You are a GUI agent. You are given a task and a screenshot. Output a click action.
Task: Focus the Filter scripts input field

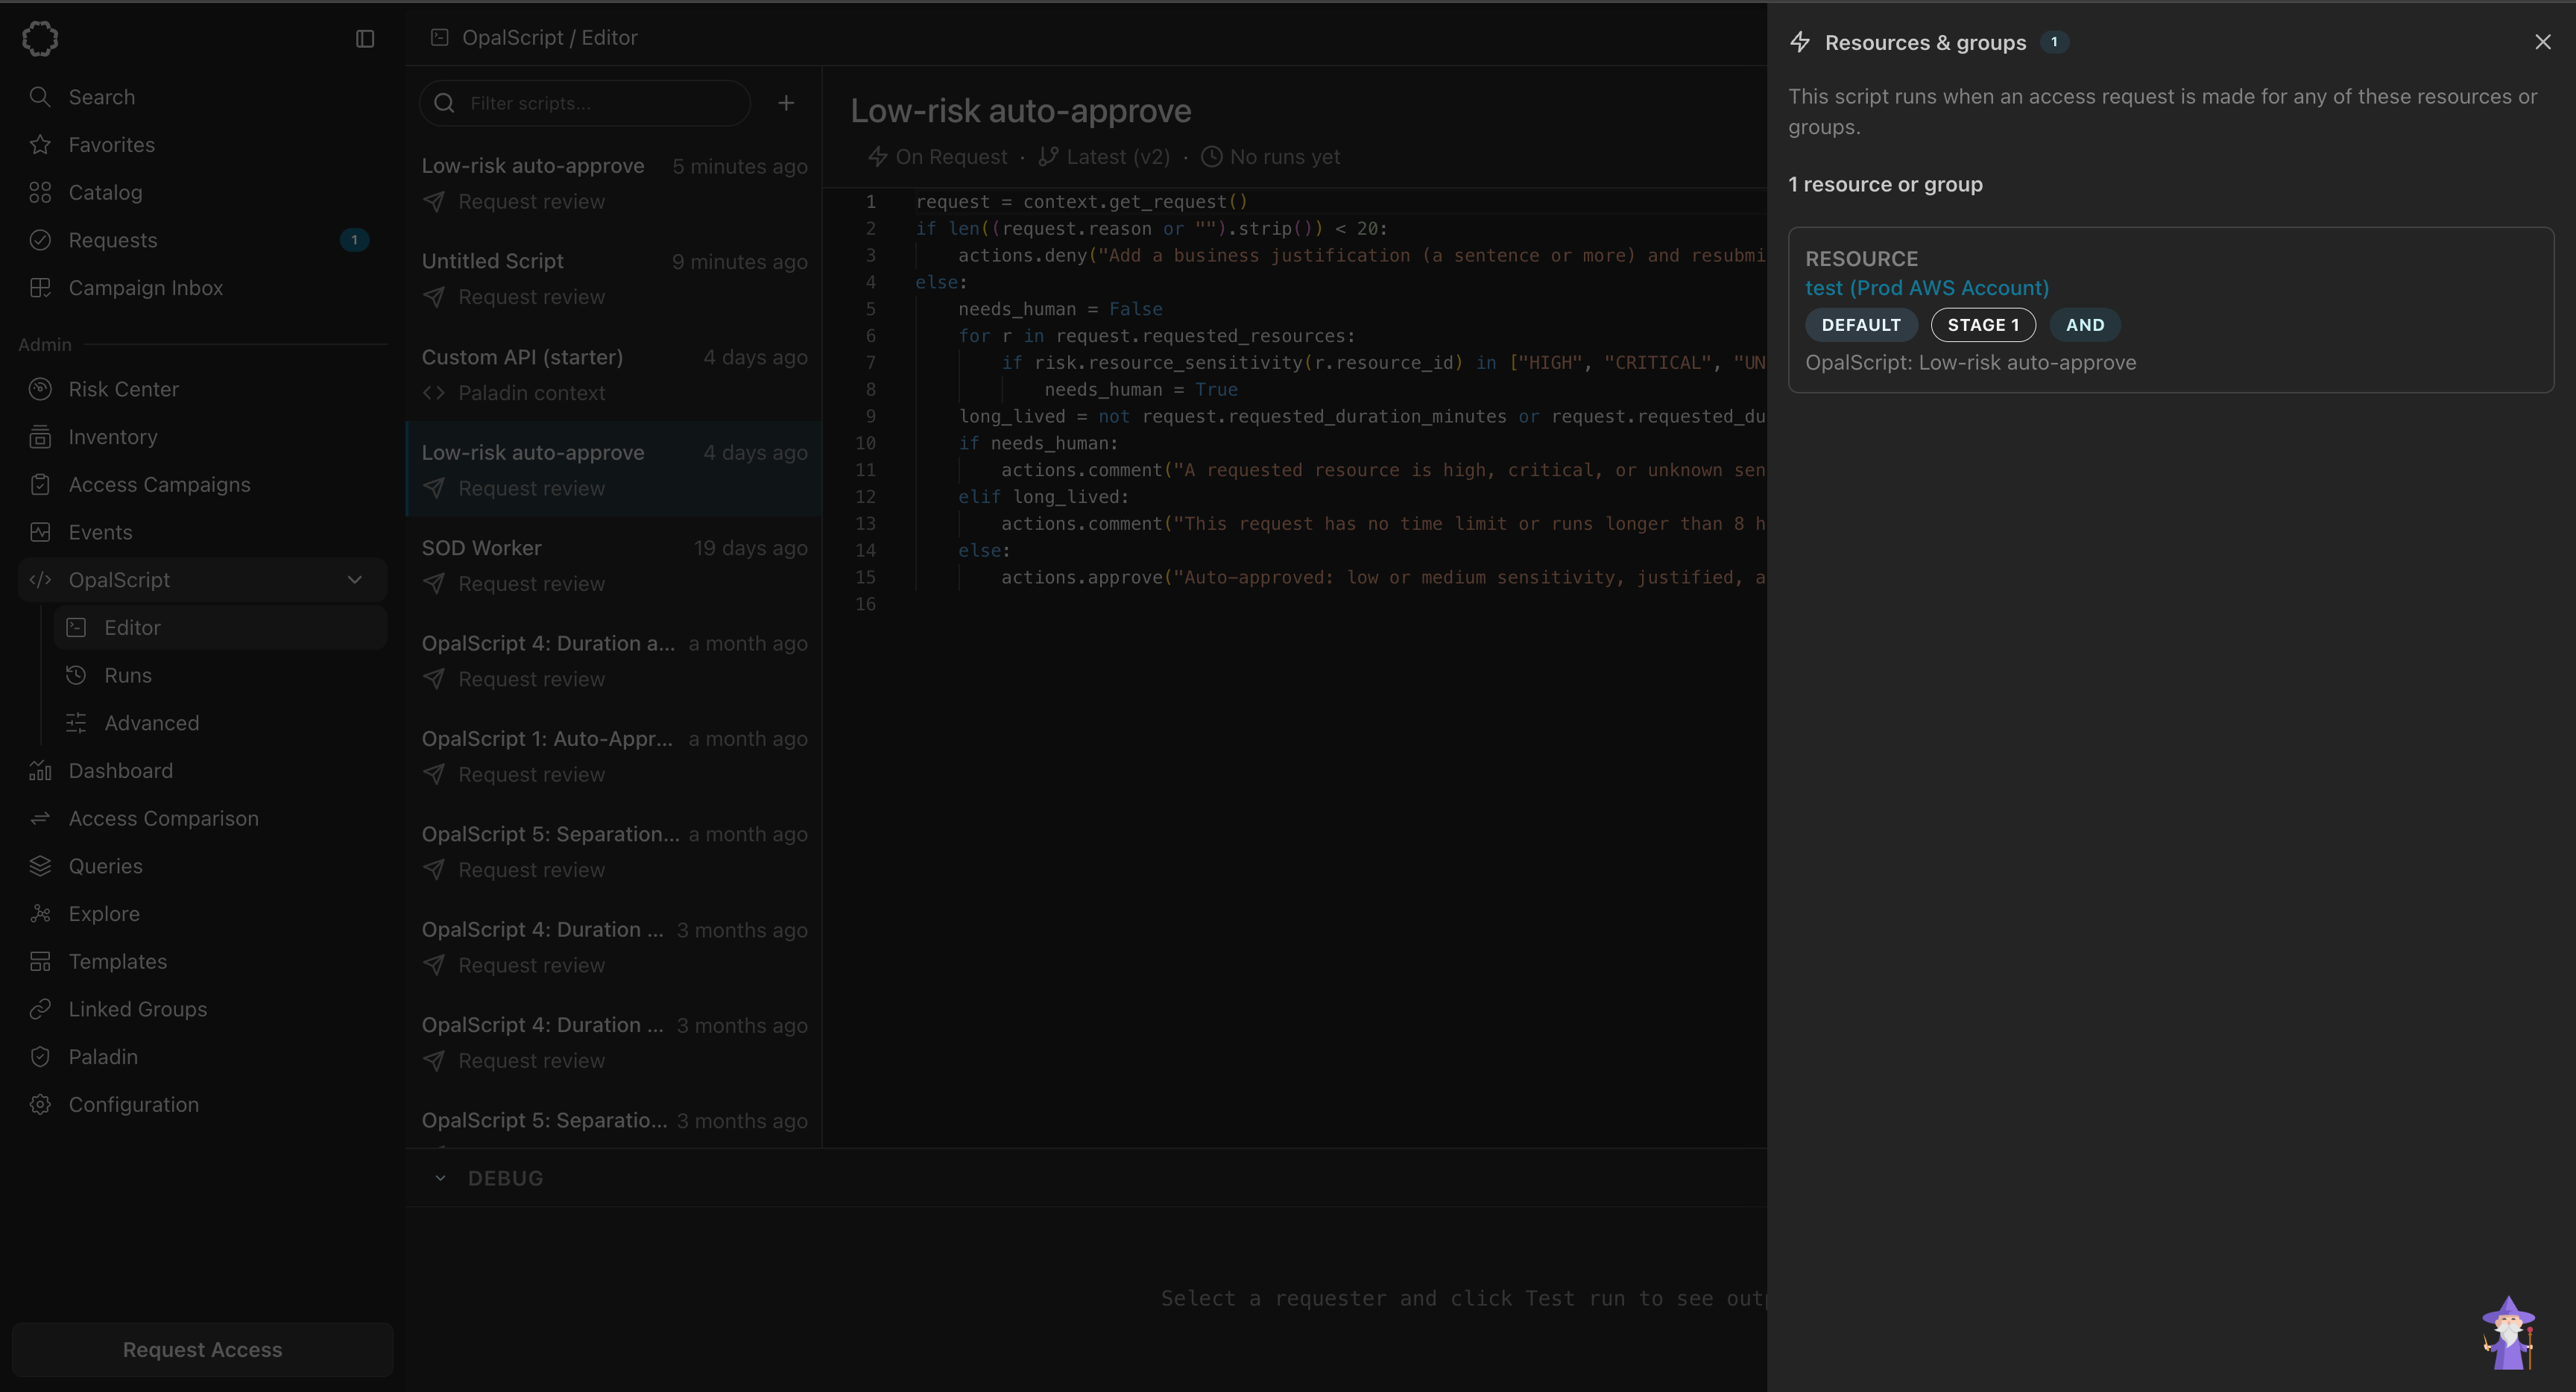[585, 103]
